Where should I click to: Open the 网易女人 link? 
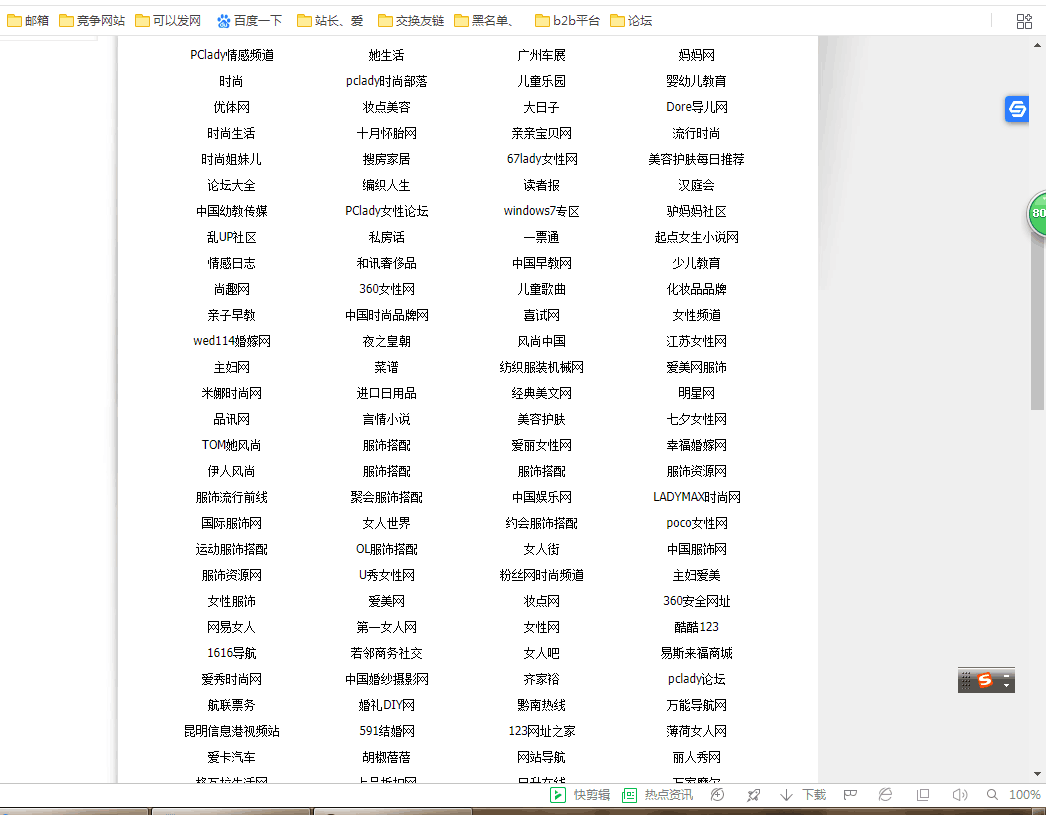point(231,628)
